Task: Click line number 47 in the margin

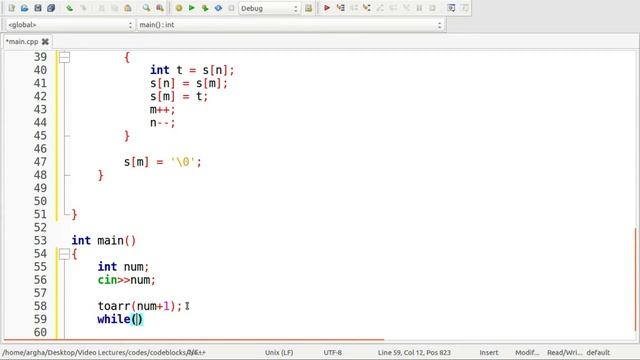Action: coord(40,162)
